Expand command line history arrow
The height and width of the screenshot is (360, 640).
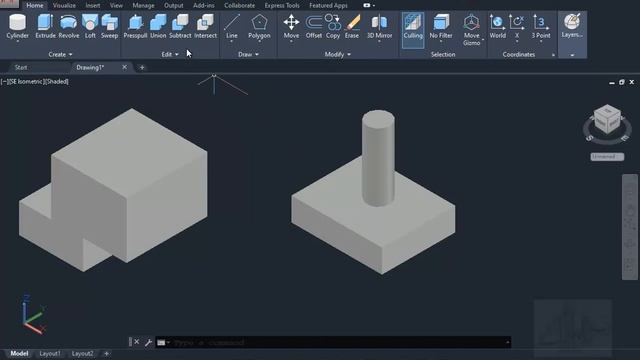(507, 342)
